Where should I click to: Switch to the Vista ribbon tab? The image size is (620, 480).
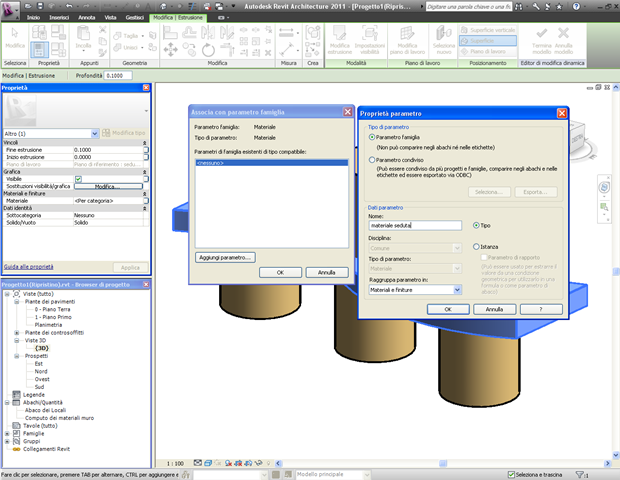pyautogui.click(x=110, y=18)
